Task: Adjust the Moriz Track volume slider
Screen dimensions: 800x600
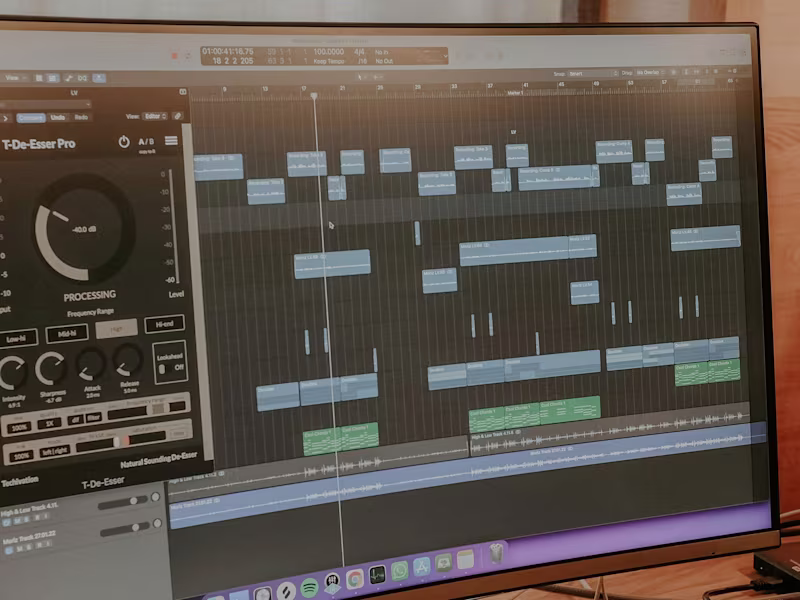Action: click(x=136, y=526)
